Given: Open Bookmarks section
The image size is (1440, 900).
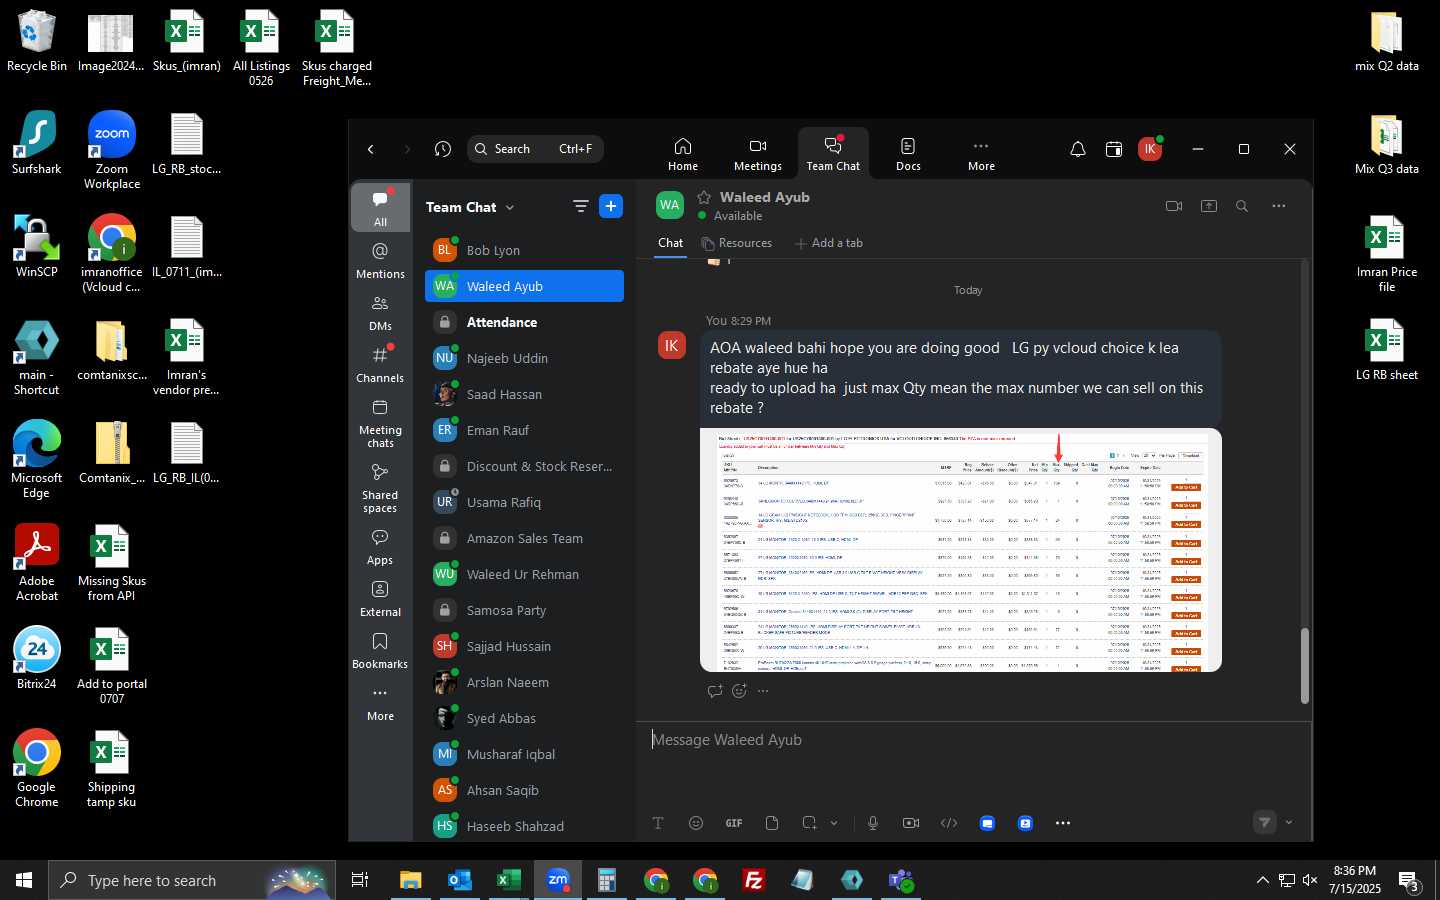Looking at the screenshot, I should 380,650.
